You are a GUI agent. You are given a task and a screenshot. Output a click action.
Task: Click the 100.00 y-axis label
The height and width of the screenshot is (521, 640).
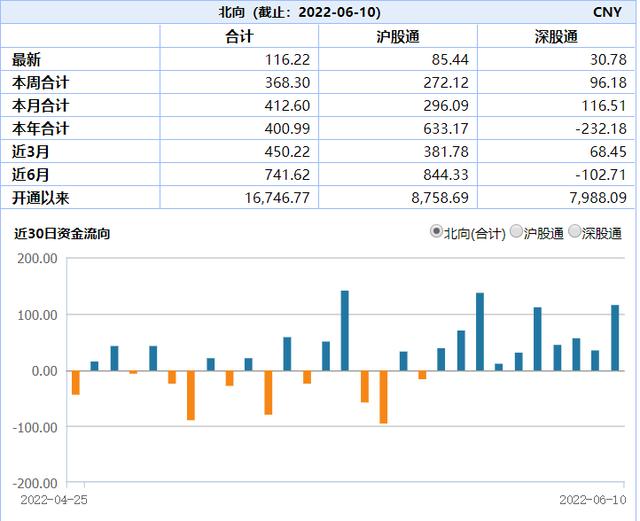37,315
